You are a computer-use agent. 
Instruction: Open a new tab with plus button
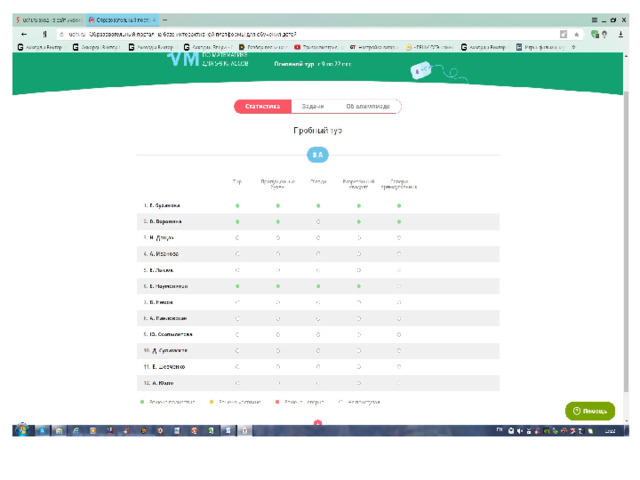(x=165, y=20)
